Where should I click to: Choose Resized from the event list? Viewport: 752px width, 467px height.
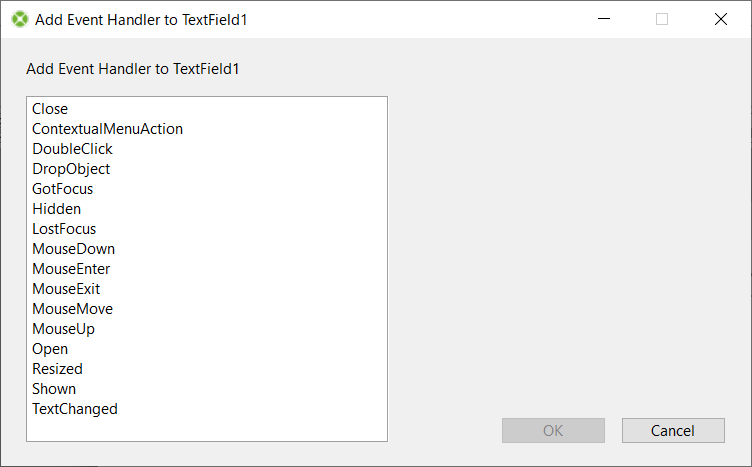[x=57, y=369]
